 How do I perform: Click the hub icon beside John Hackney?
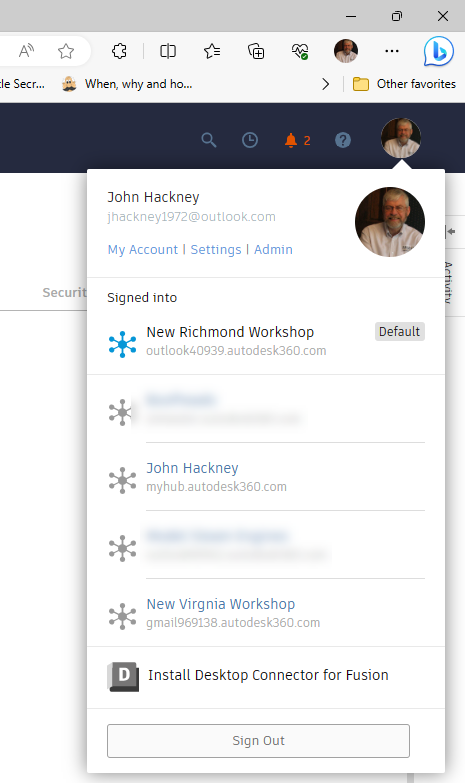pos(122,480)
